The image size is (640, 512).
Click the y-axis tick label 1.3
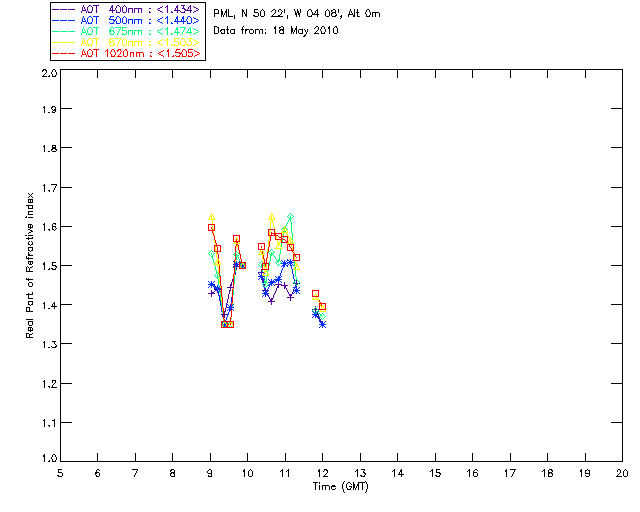pos(49,345)
